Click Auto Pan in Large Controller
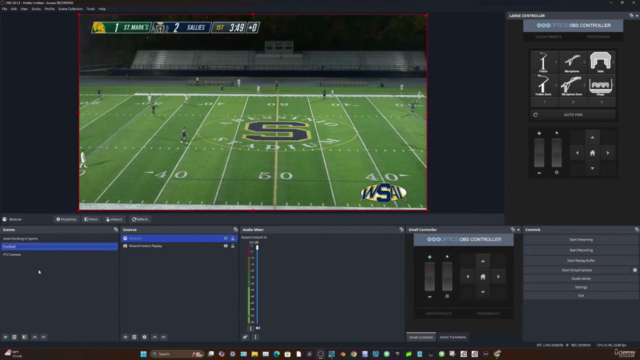This screenshot has height=360, width=640. tap(573, 115)
